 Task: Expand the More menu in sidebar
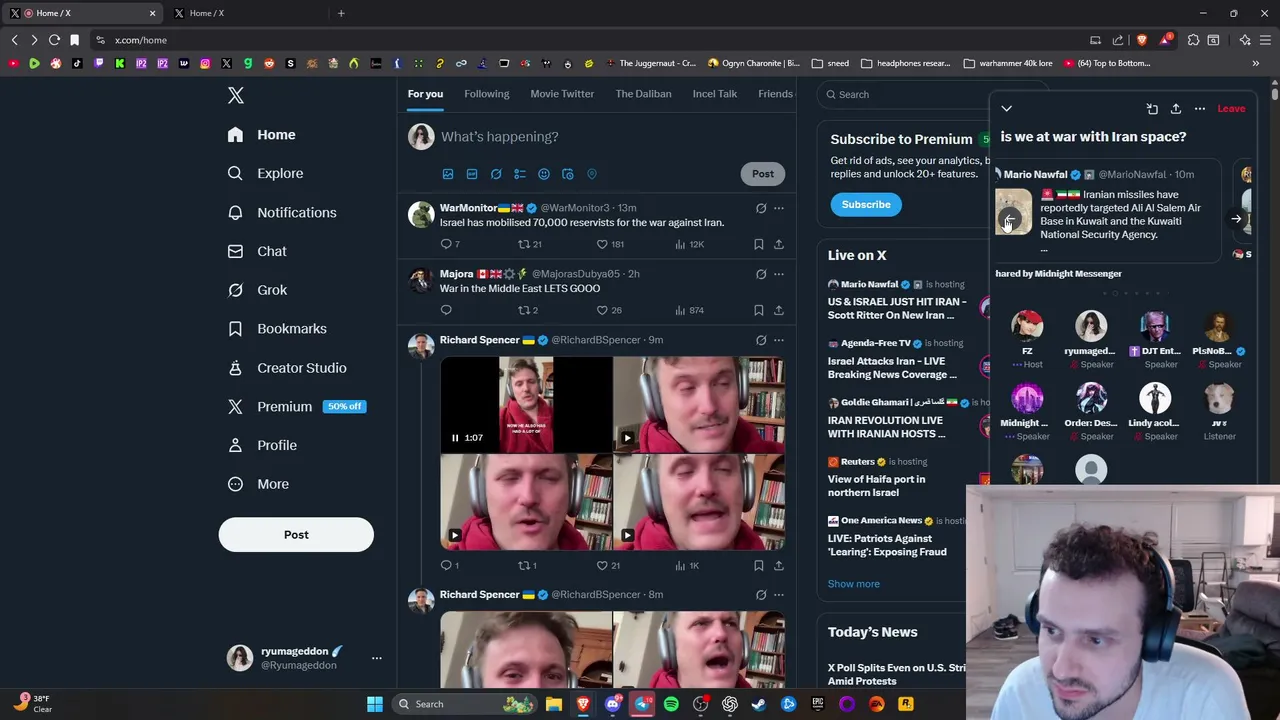tap(258, 484)
